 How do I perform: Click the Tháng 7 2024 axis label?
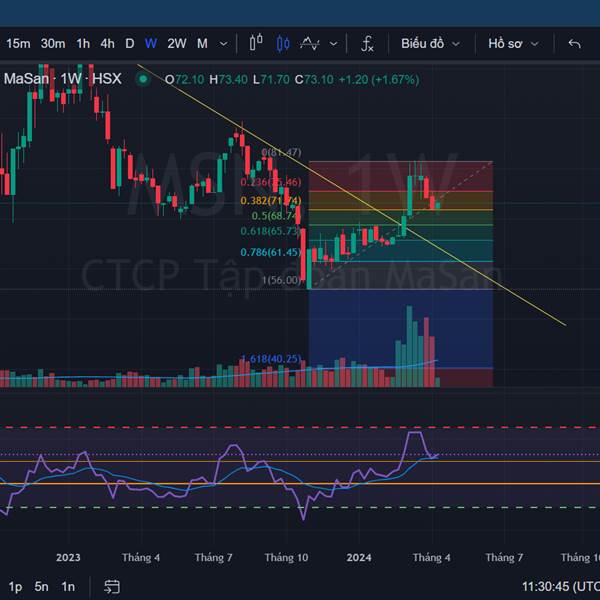pos(504,558)
